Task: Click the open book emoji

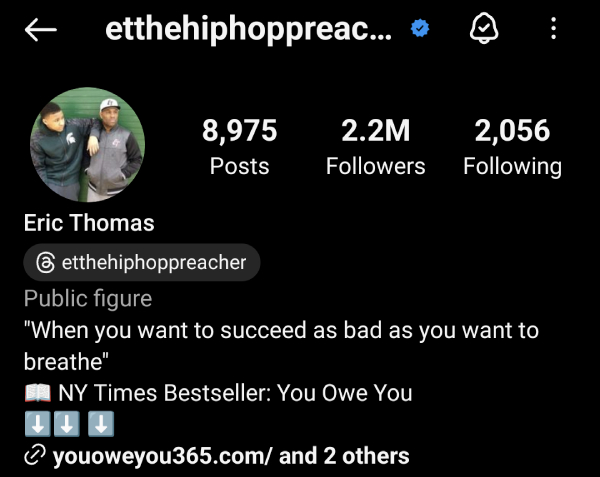Action: pos(38,393)
